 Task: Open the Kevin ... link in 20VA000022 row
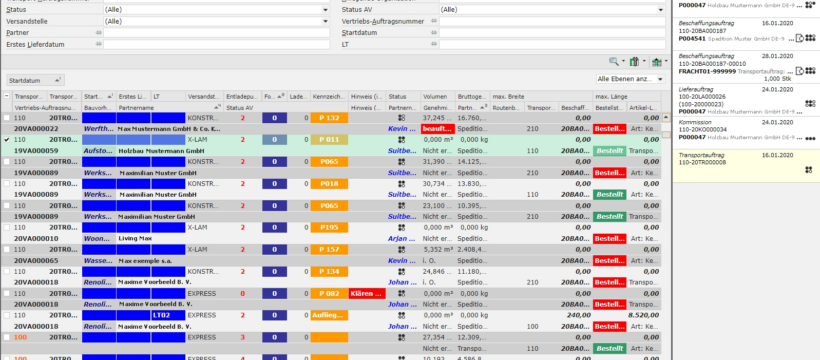pyautogui.click(x=402, y=129)
